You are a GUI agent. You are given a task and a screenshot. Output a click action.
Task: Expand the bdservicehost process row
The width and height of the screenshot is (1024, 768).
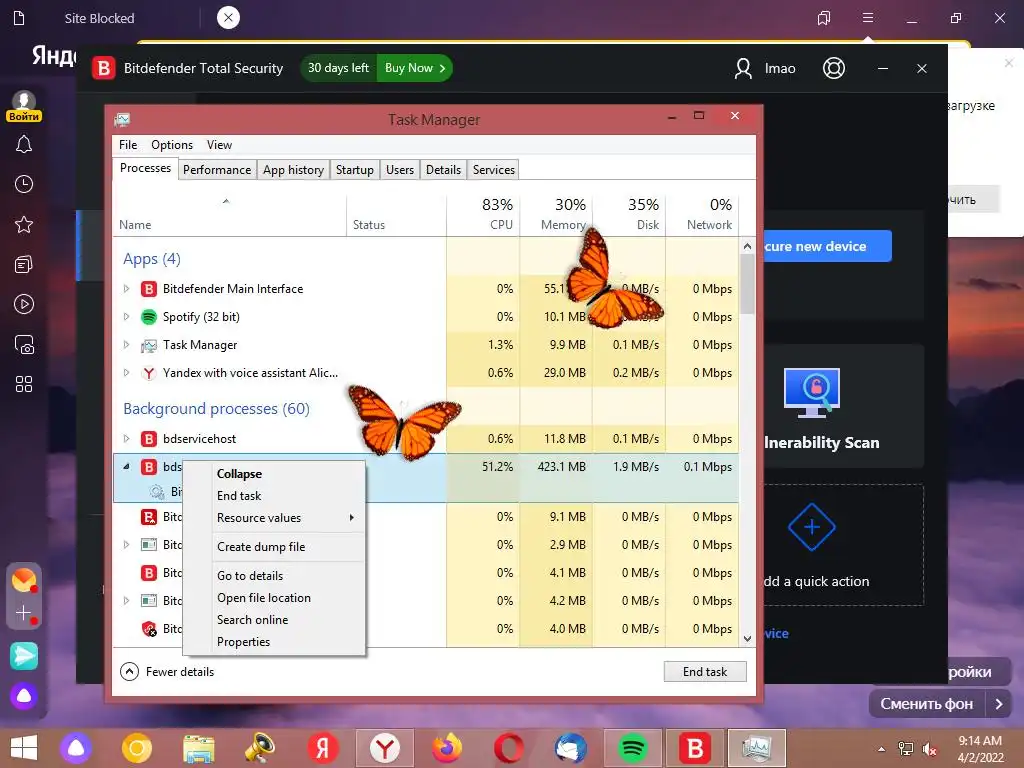click(127, 439)
